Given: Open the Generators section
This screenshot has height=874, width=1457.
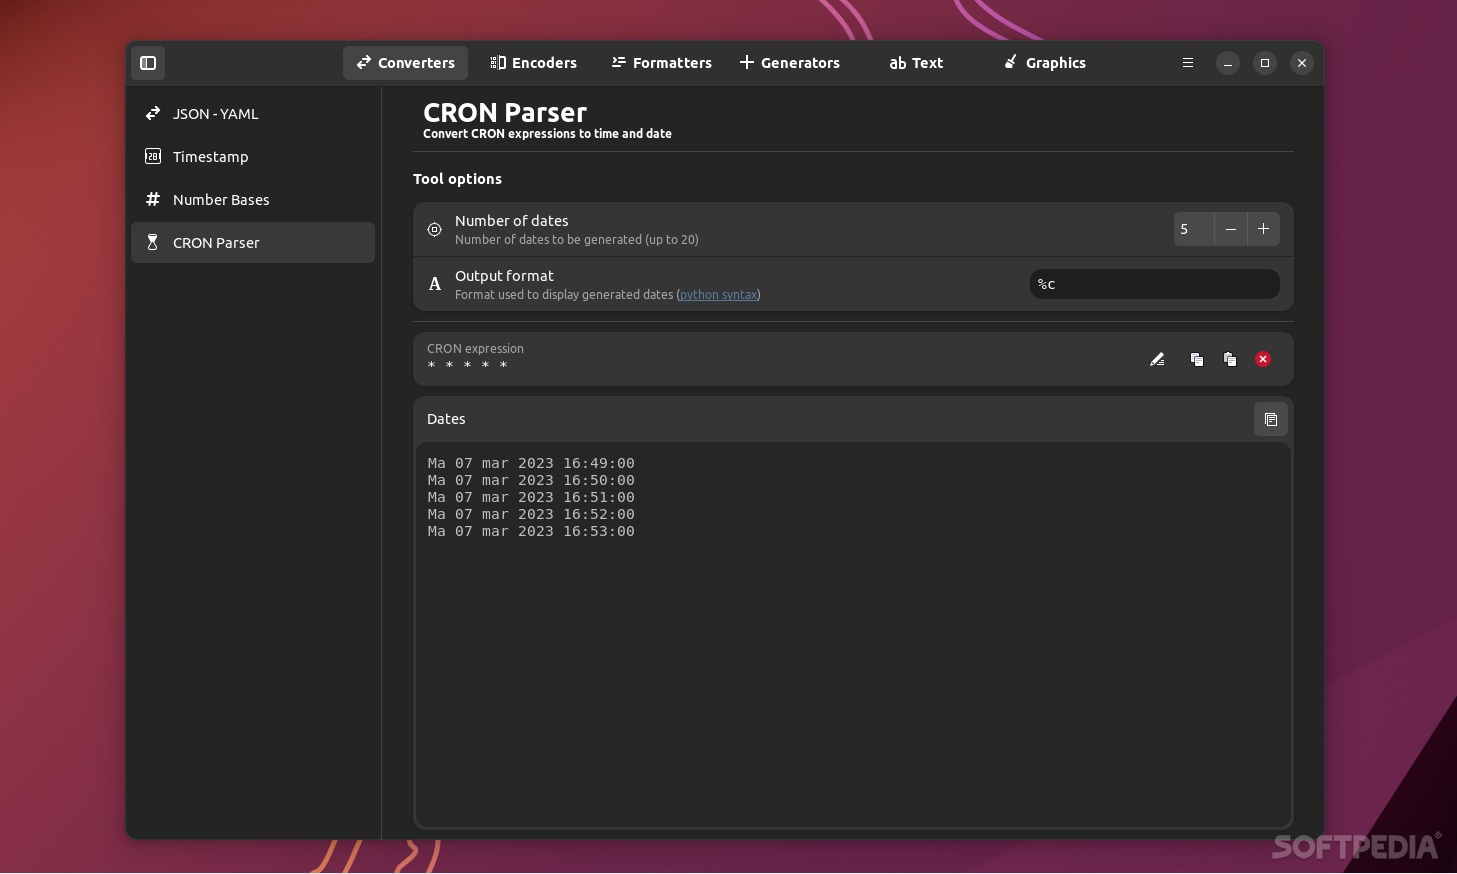Looking at the screenshot, I should point(789,62).
